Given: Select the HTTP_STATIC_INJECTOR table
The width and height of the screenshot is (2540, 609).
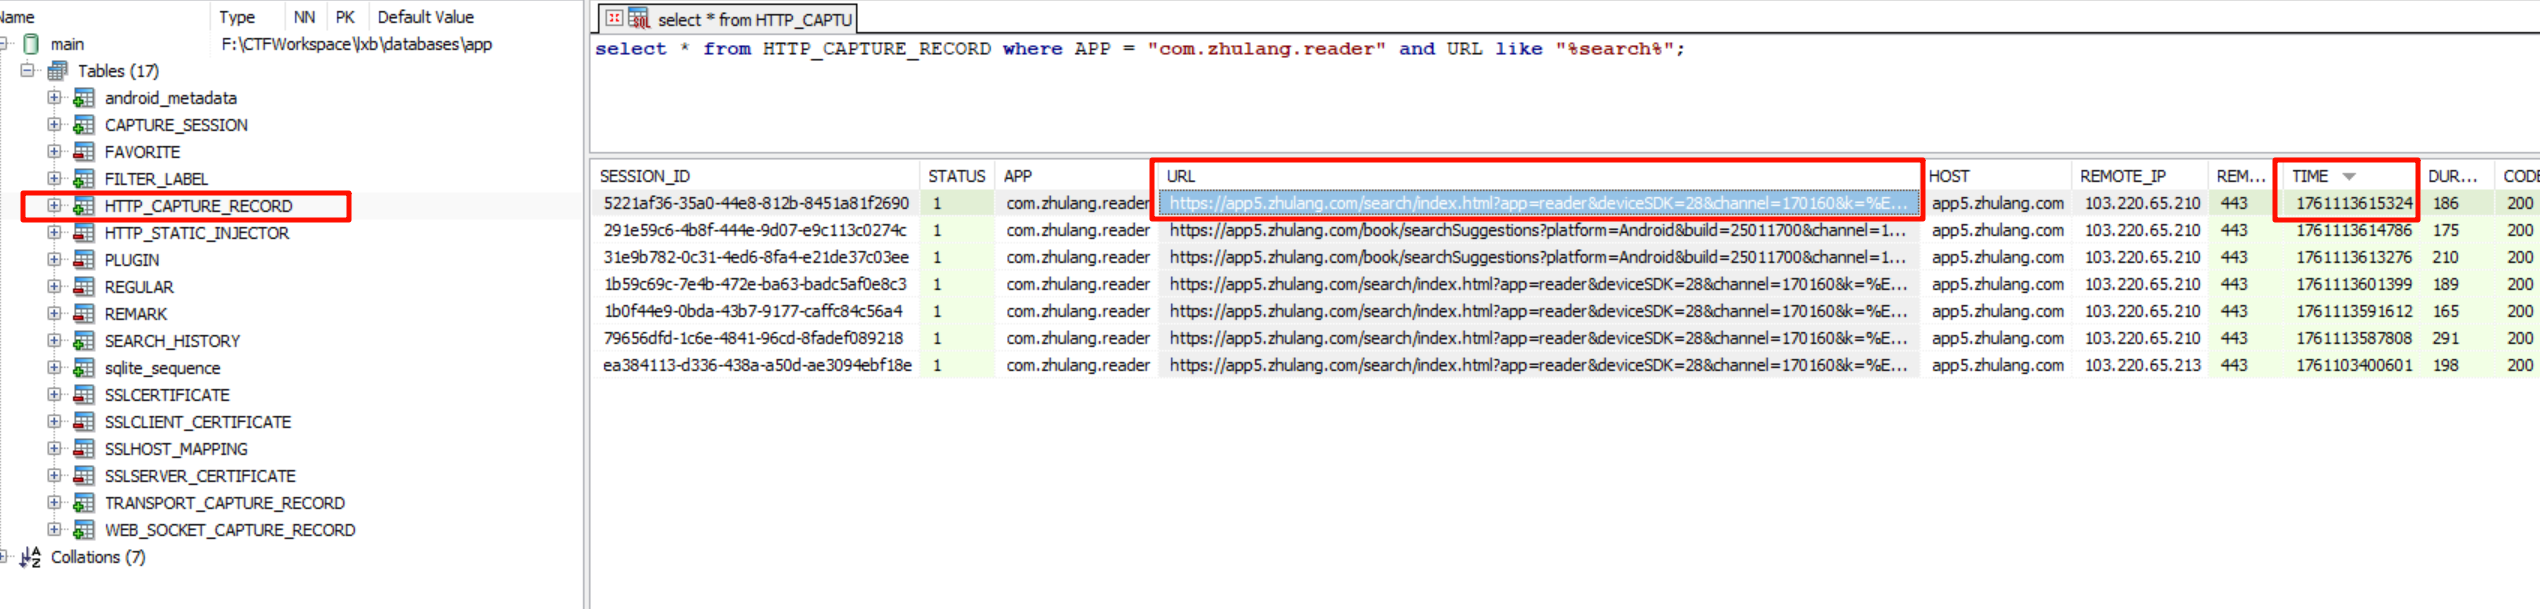Looking at the screenshot, I should tap(196, 233).
